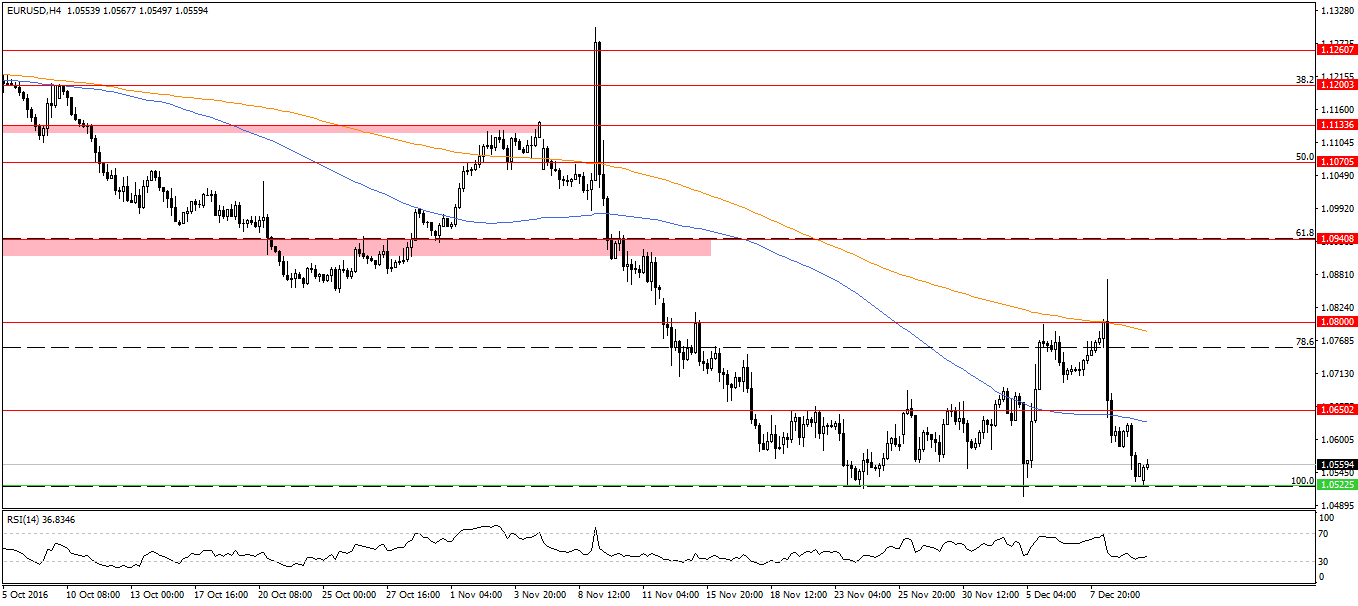1358x606 pixels.
Task: Click the 1.12003 resistance price label
Action: tap(1336, 86)
